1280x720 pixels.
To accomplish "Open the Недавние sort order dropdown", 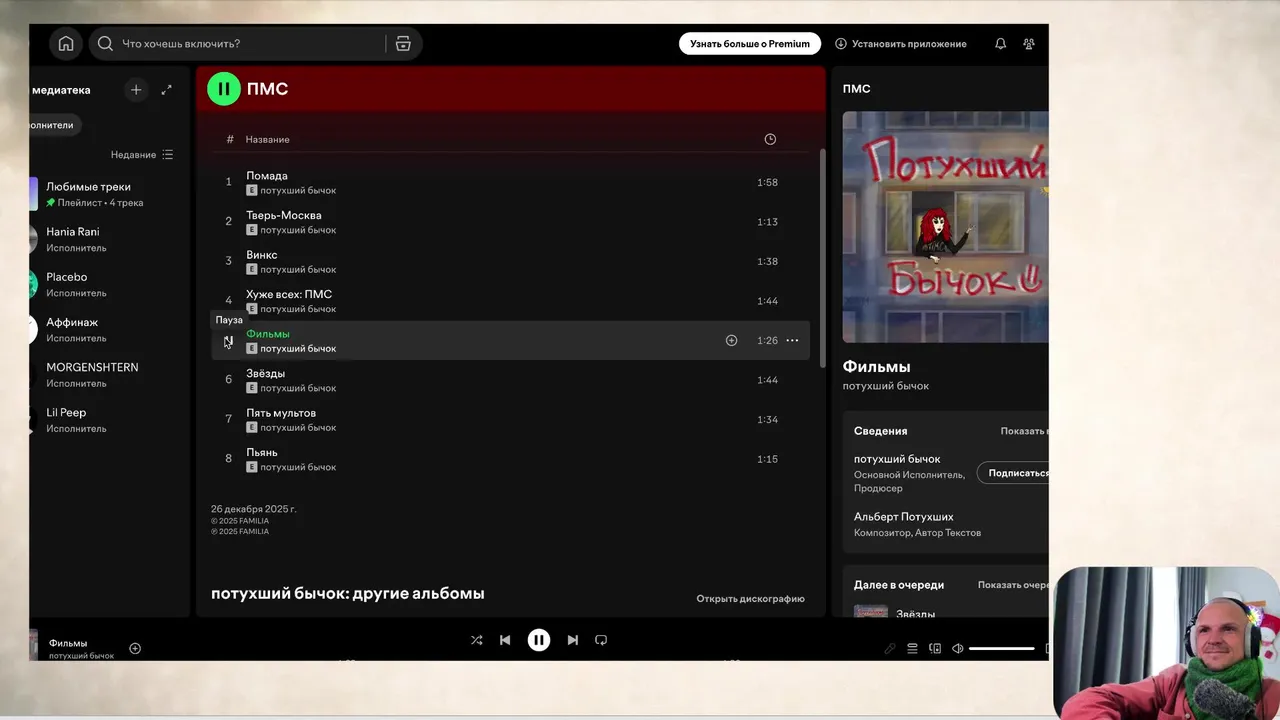I will coord(142,155).
